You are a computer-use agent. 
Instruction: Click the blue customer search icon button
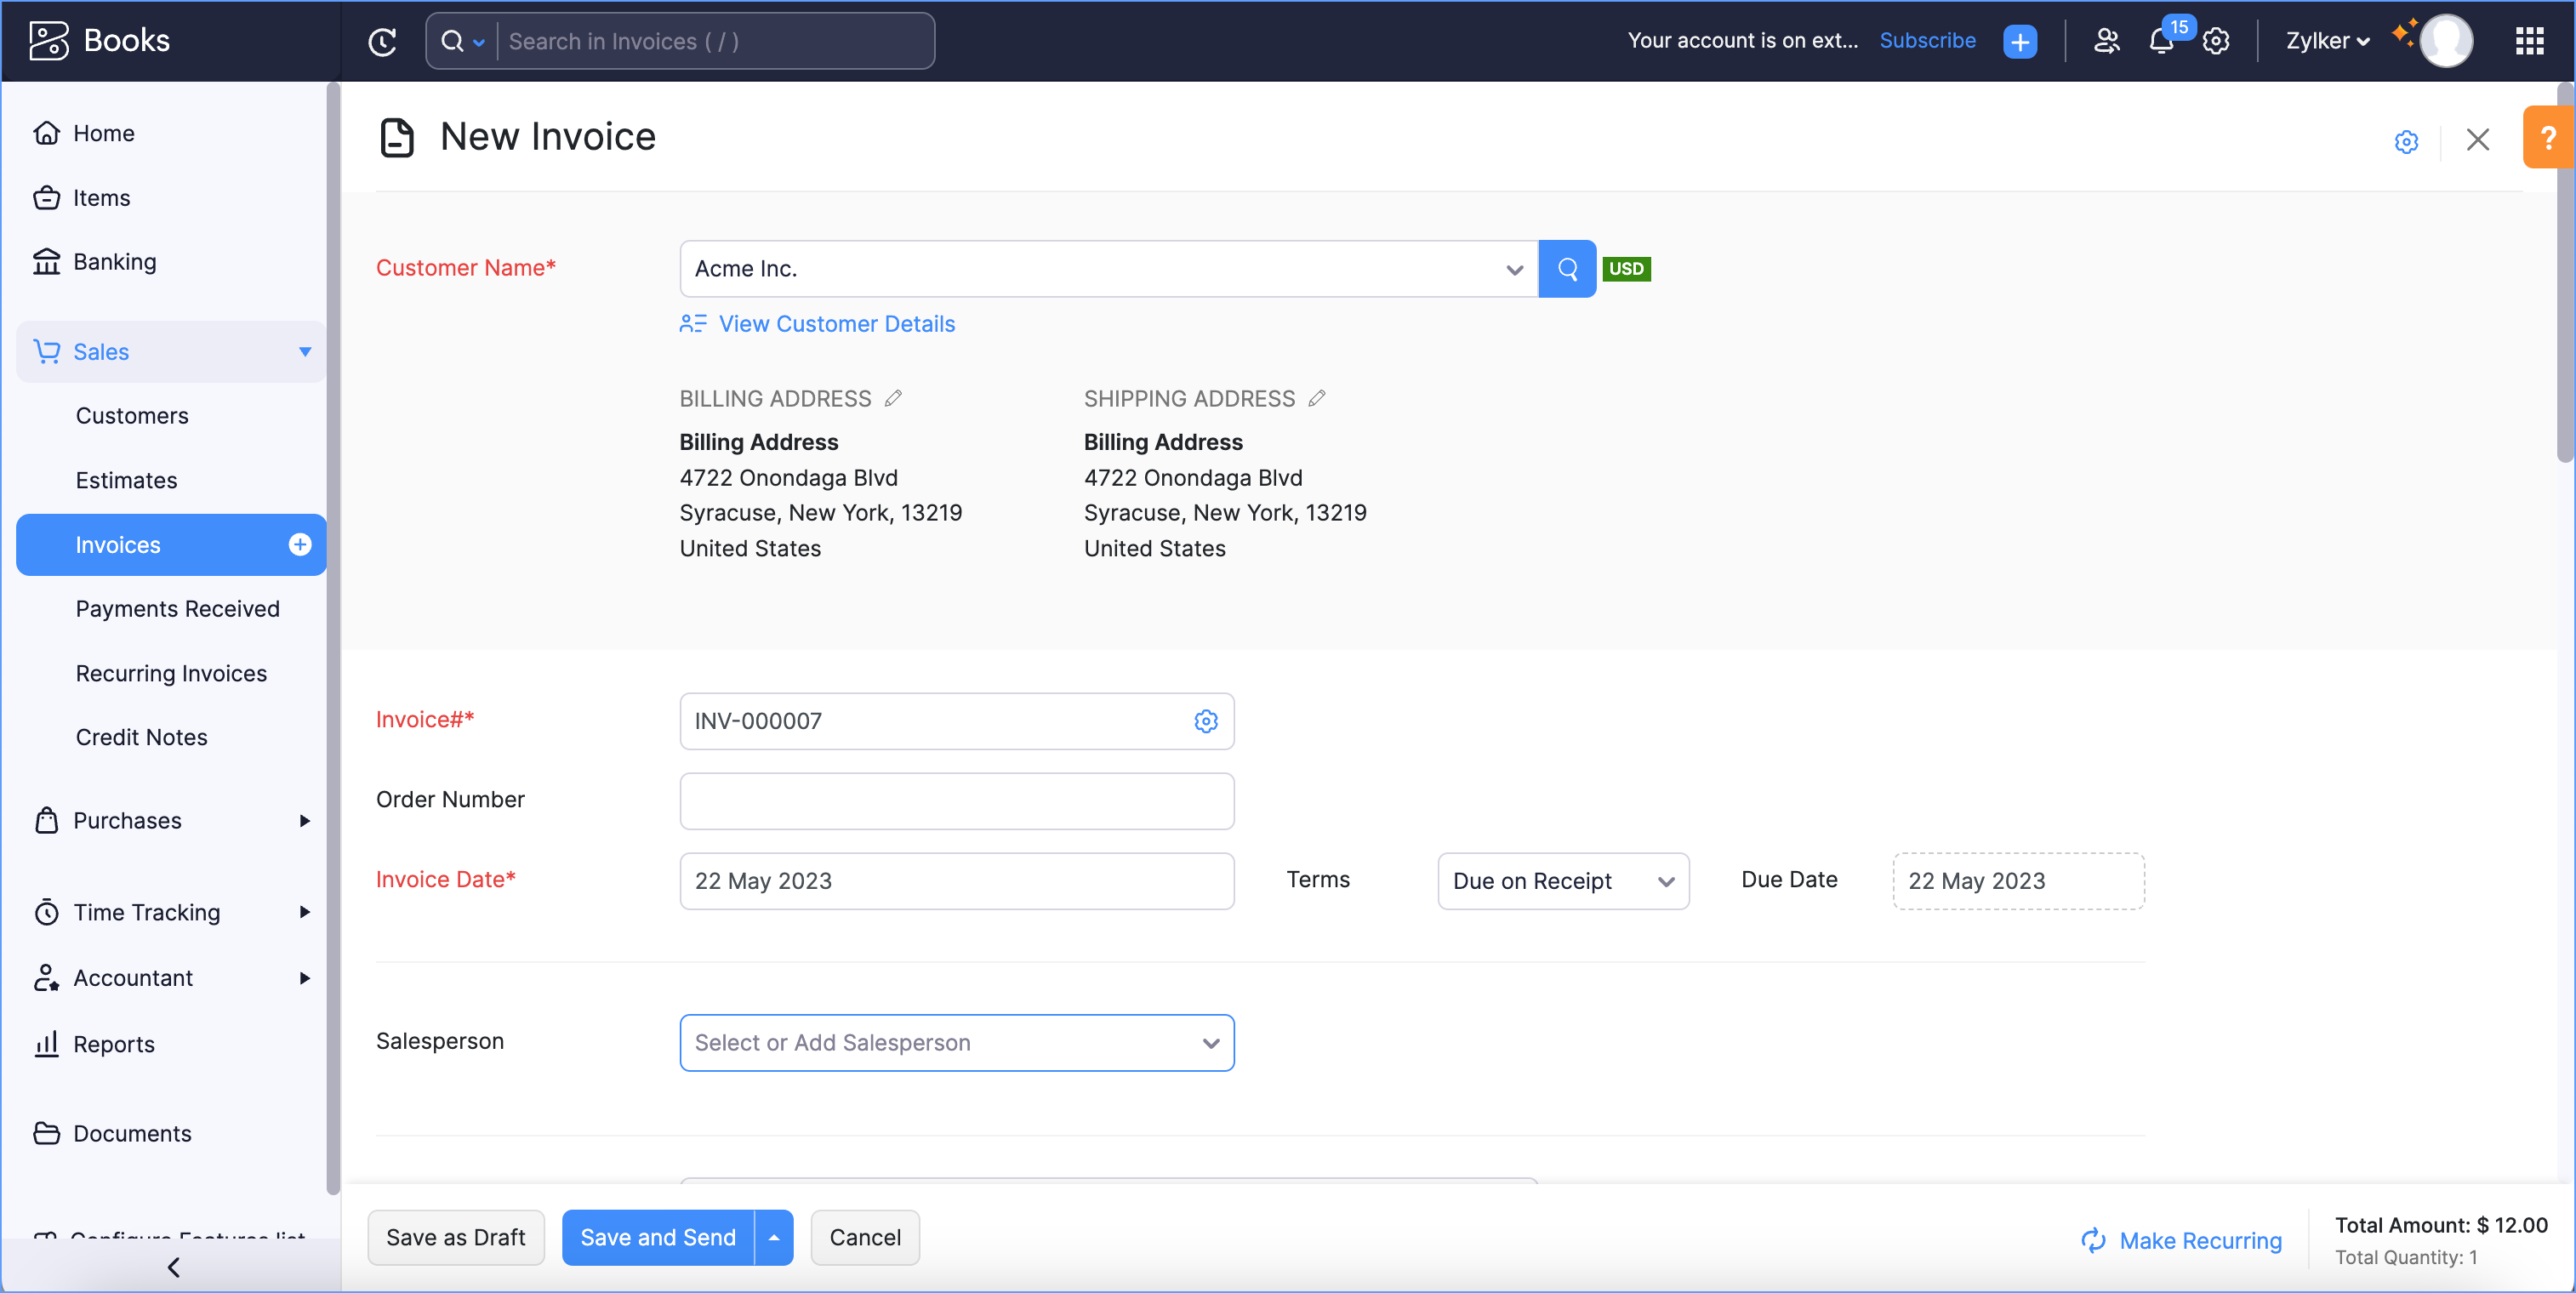pos(1567,269)
